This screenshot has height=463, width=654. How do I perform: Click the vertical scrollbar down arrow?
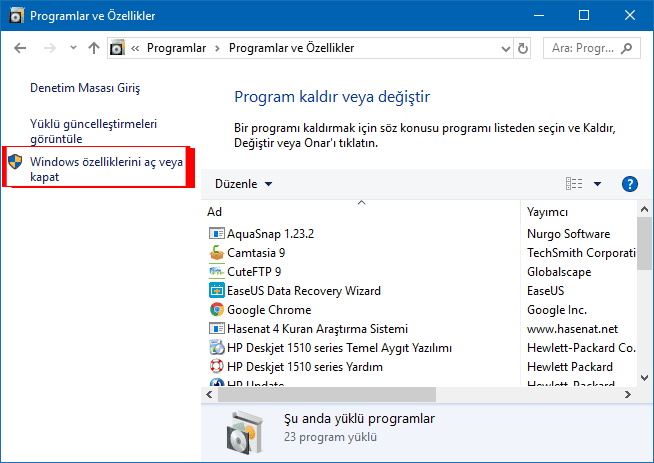(x=644, y=378)
